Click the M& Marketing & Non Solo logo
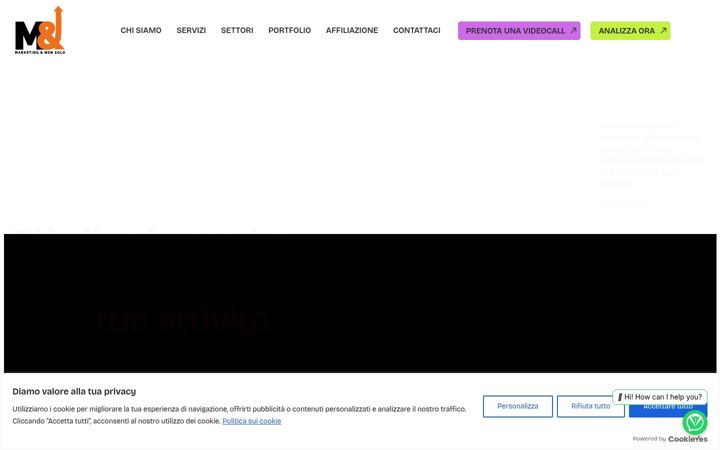This screenshot has width=720, height=450. (x=40, y=30)
